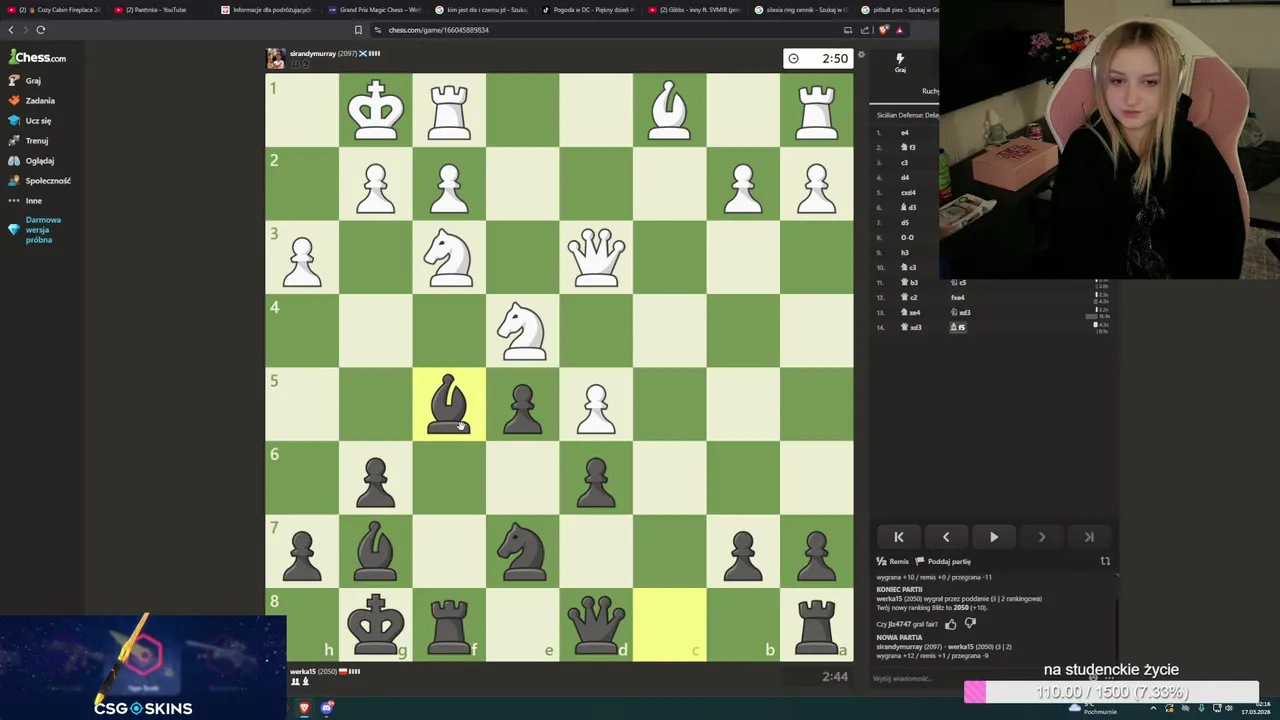
Task: Click opponent clock showing 2:50
Action: point(819,58)
